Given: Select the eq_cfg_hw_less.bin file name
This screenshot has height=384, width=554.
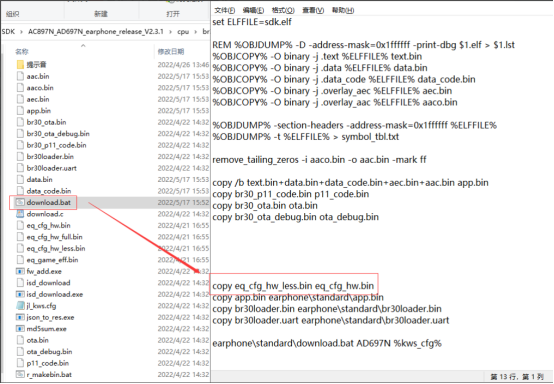Looking at the screenshot, I should click(x=56, y=248).
